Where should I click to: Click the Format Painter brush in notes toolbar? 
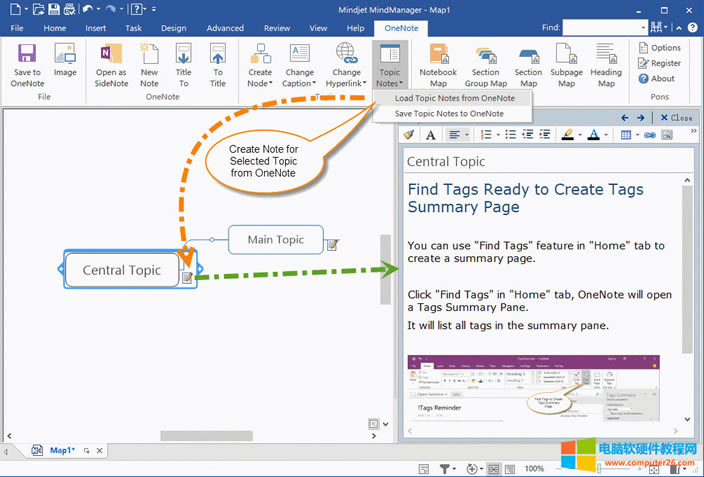[409, 134]
